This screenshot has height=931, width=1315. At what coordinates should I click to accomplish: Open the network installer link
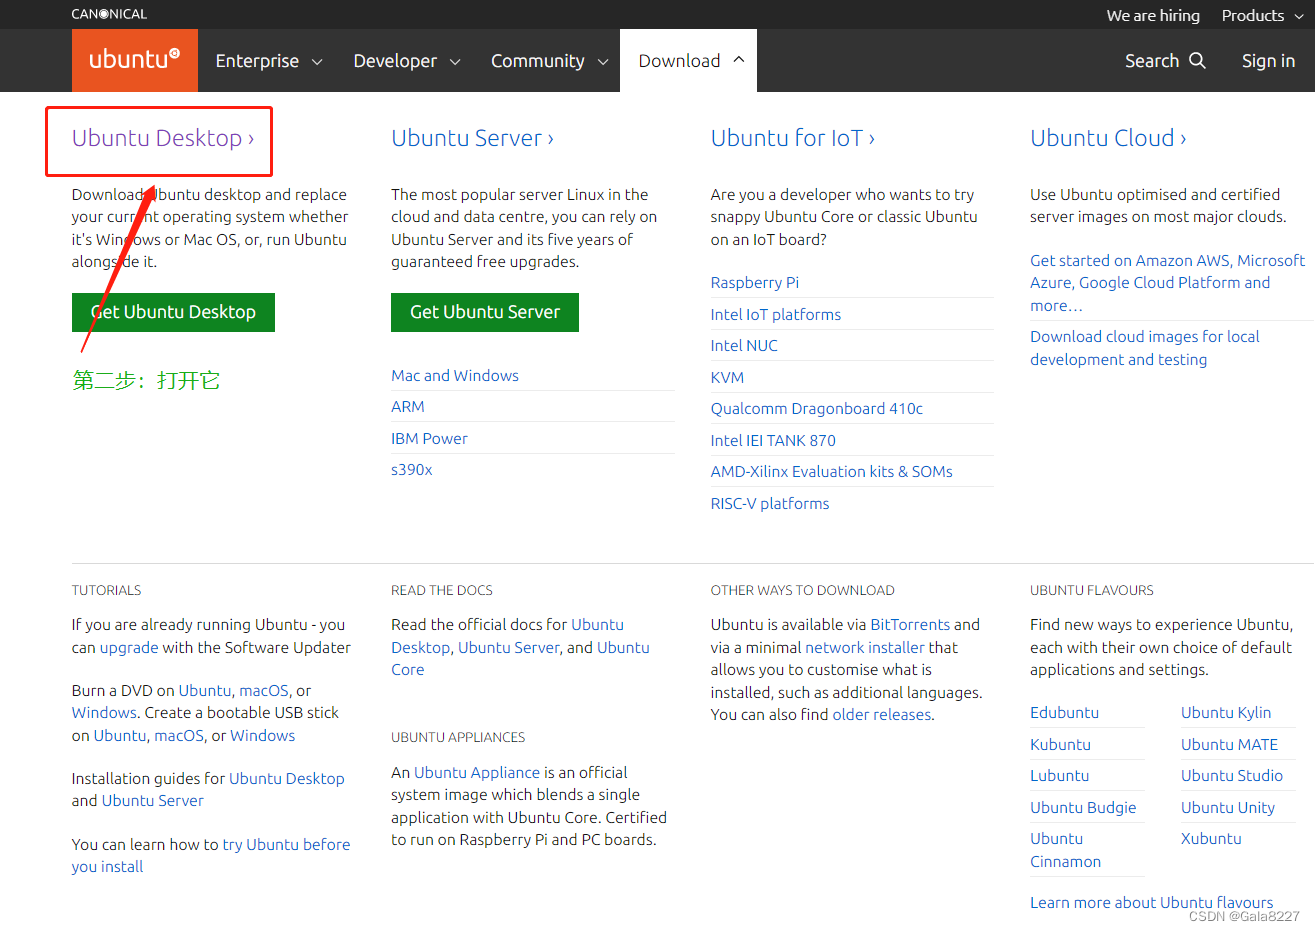click(865, 647)
